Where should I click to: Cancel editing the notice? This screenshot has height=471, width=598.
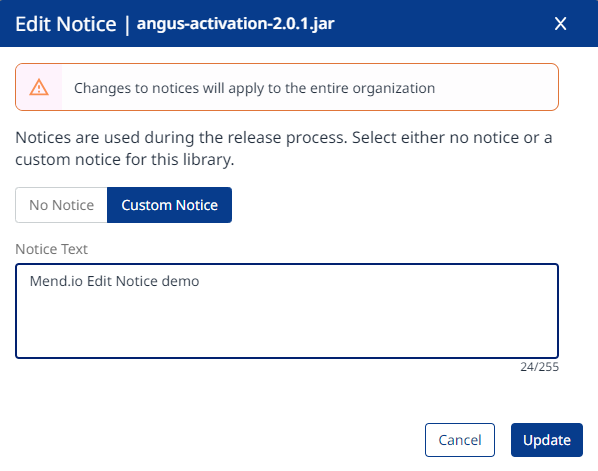point(460,440)
